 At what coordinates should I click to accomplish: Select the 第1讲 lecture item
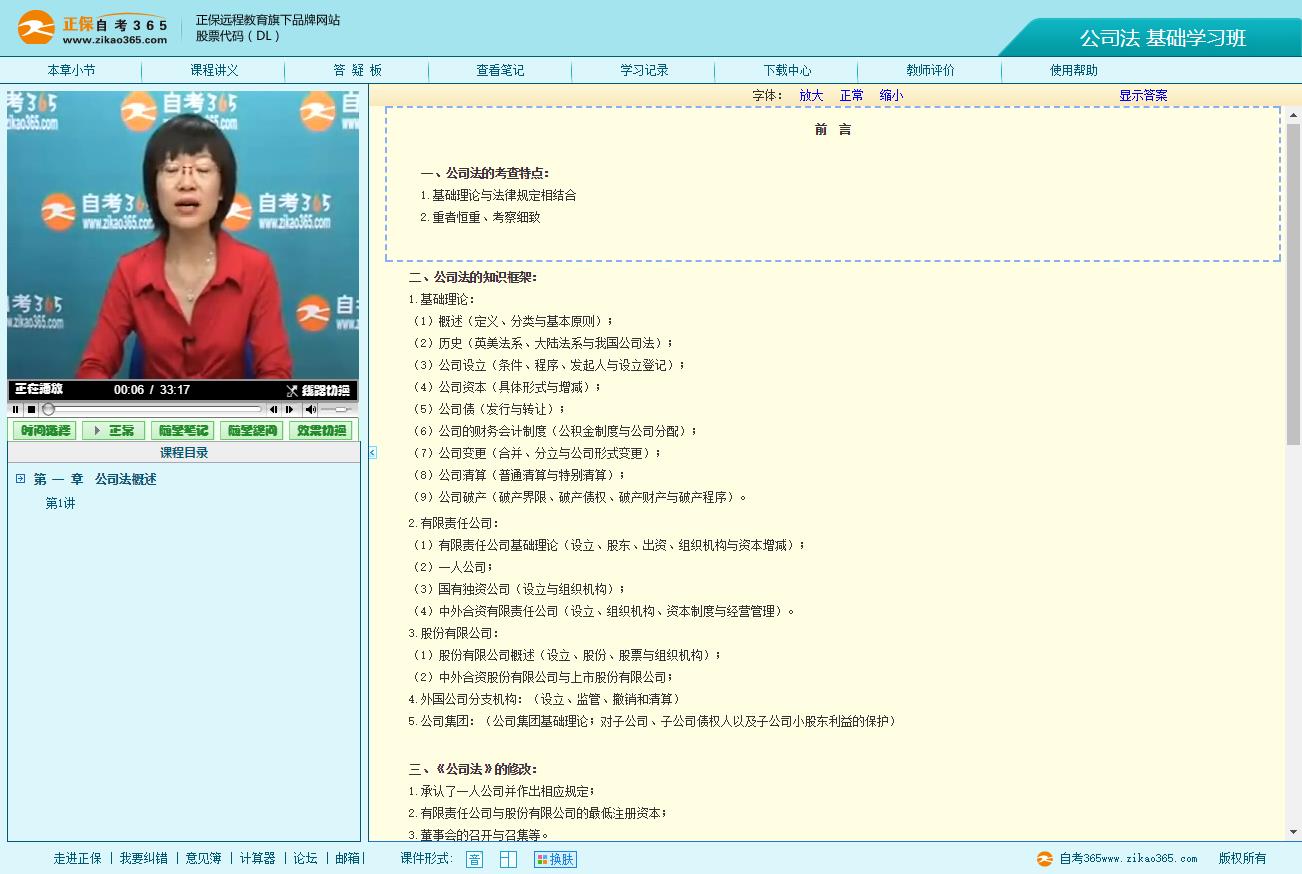pos(60,503)
